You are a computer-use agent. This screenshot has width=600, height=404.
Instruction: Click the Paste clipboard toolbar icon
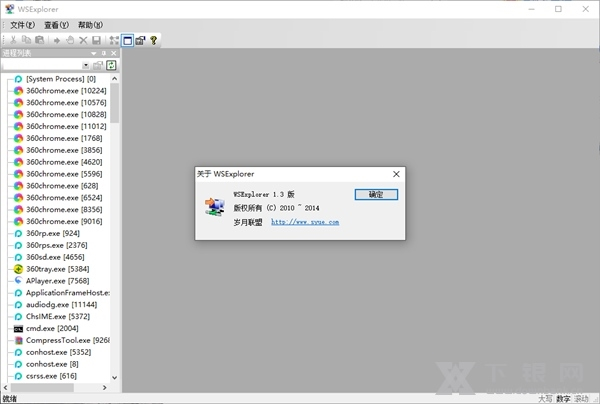pyautogui.click(x=39, y=40)
